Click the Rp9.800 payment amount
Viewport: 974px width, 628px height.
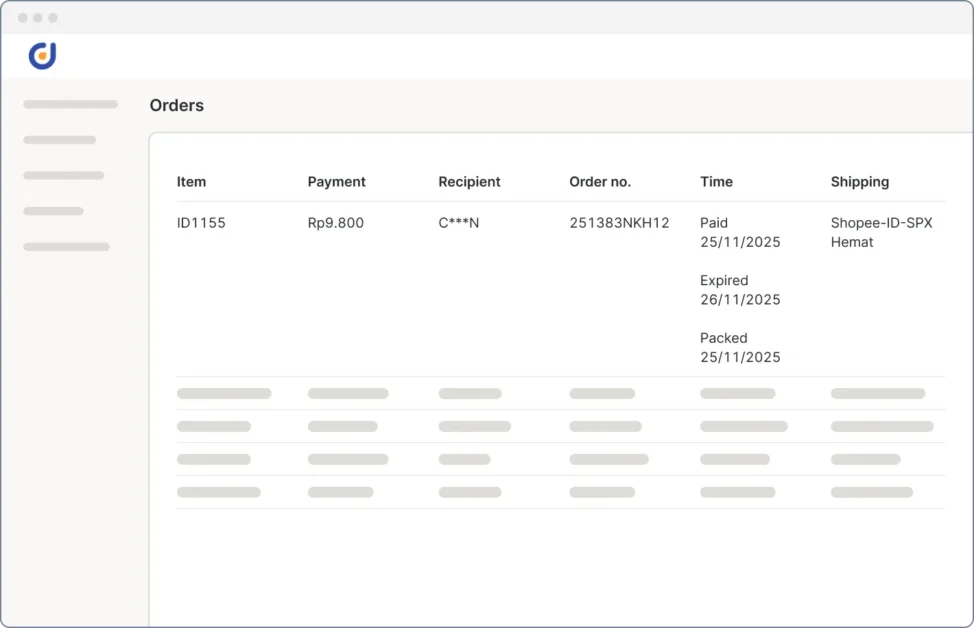tap(335, 223)
